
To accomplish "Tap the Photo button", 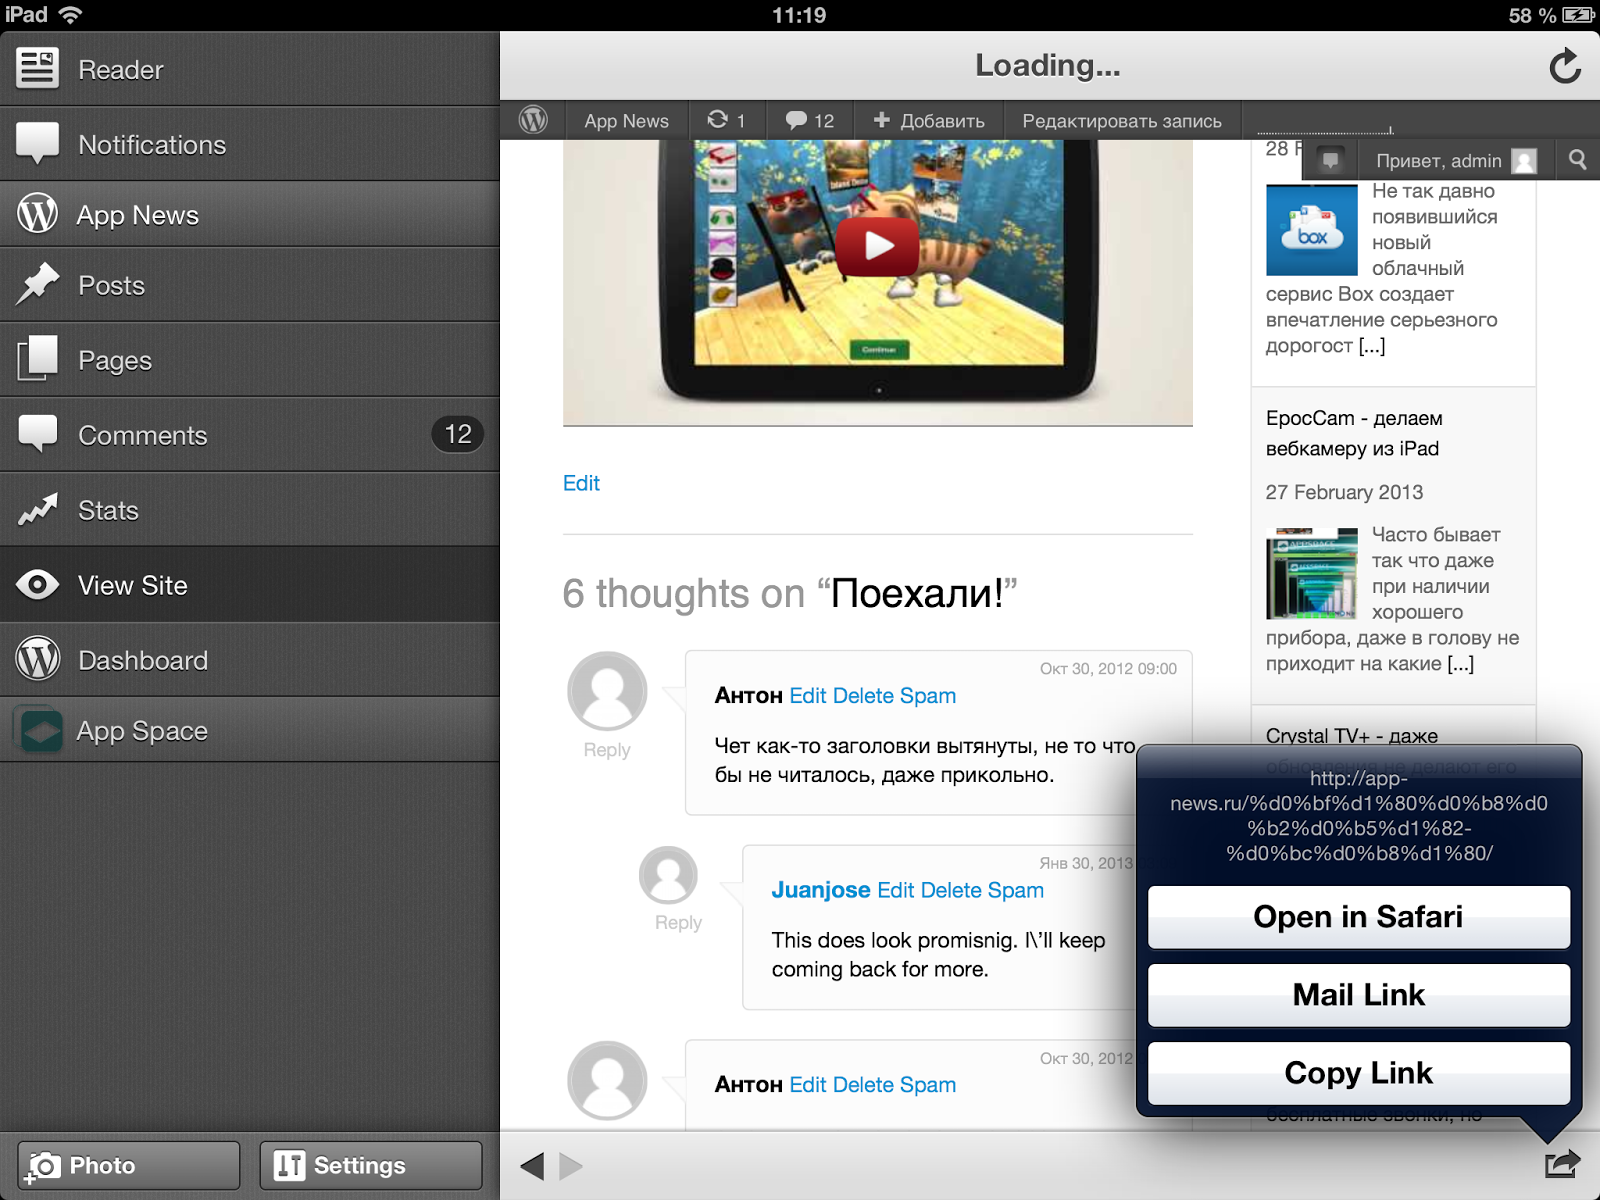I will coord(129,1165).
